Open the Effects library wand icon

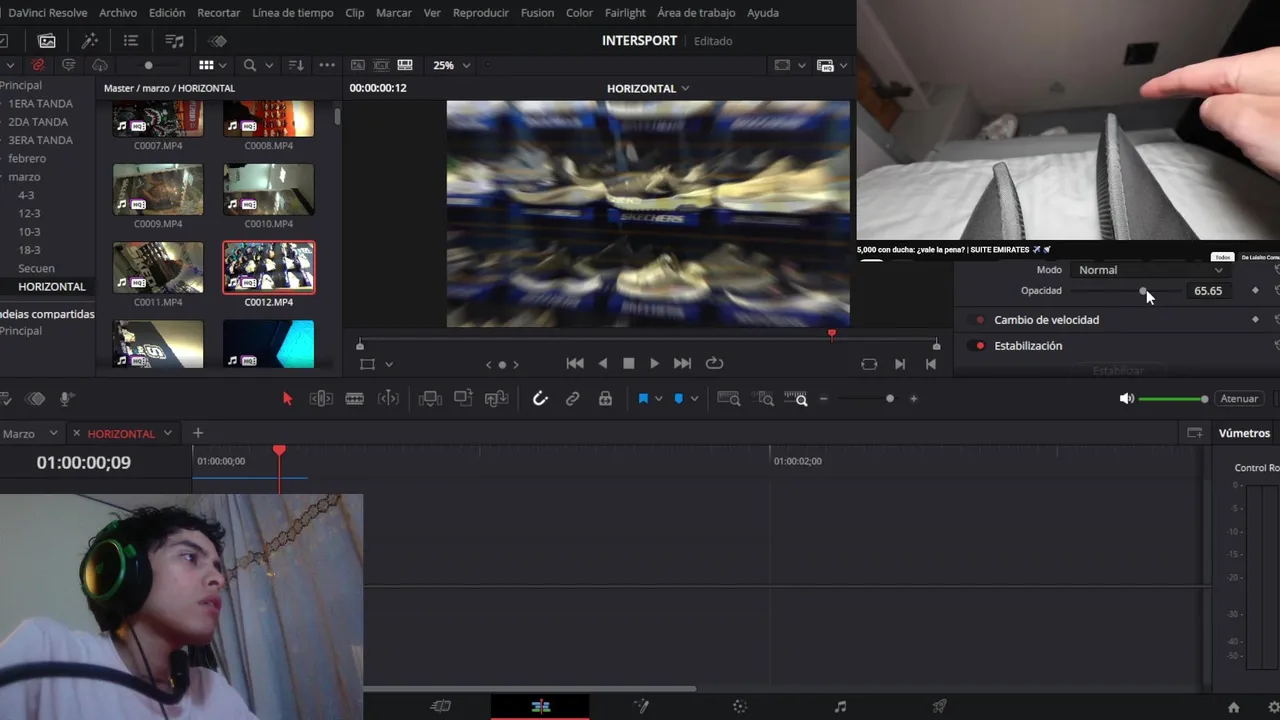click(x=89, y=41)
